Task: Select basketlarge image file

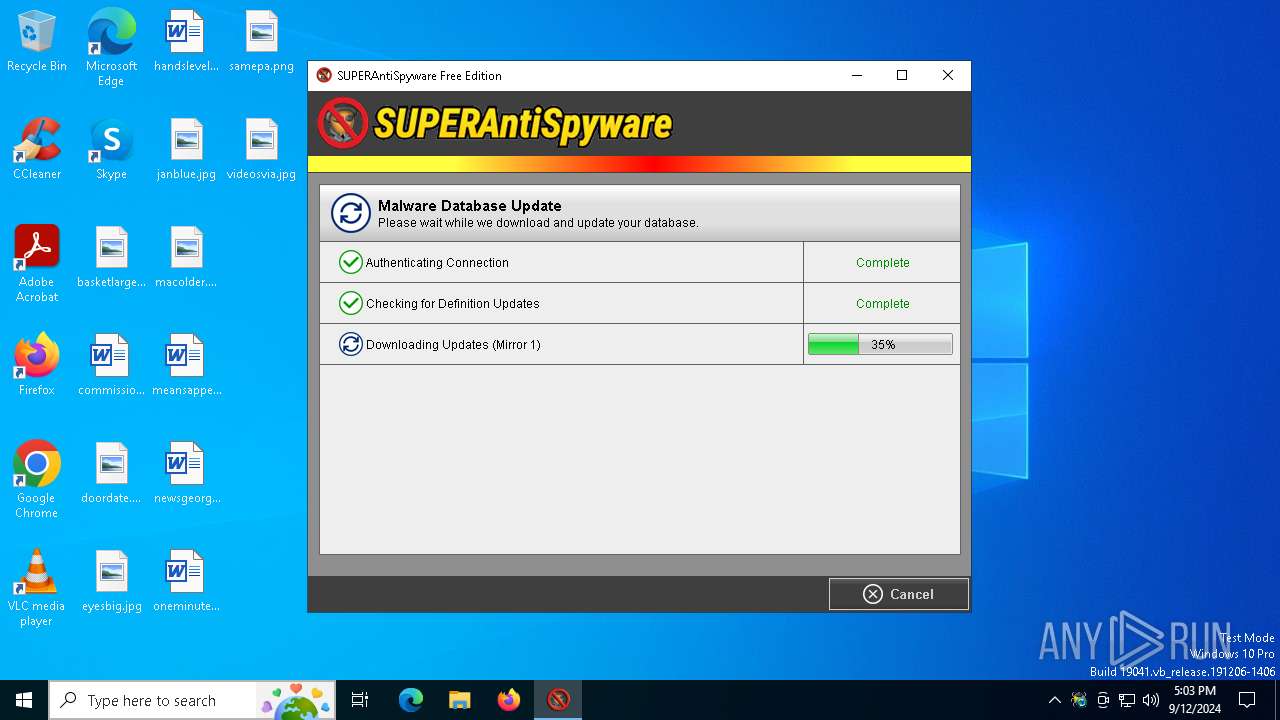Action: click(x=111, y=257)
